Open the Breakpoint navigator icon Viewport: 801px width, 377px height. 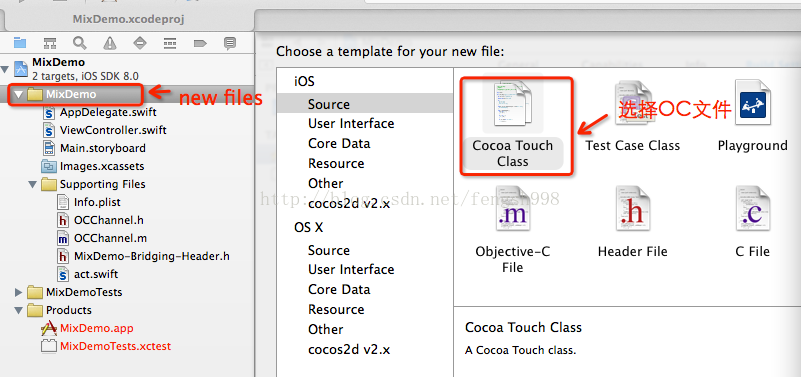[x=200, y=43]
